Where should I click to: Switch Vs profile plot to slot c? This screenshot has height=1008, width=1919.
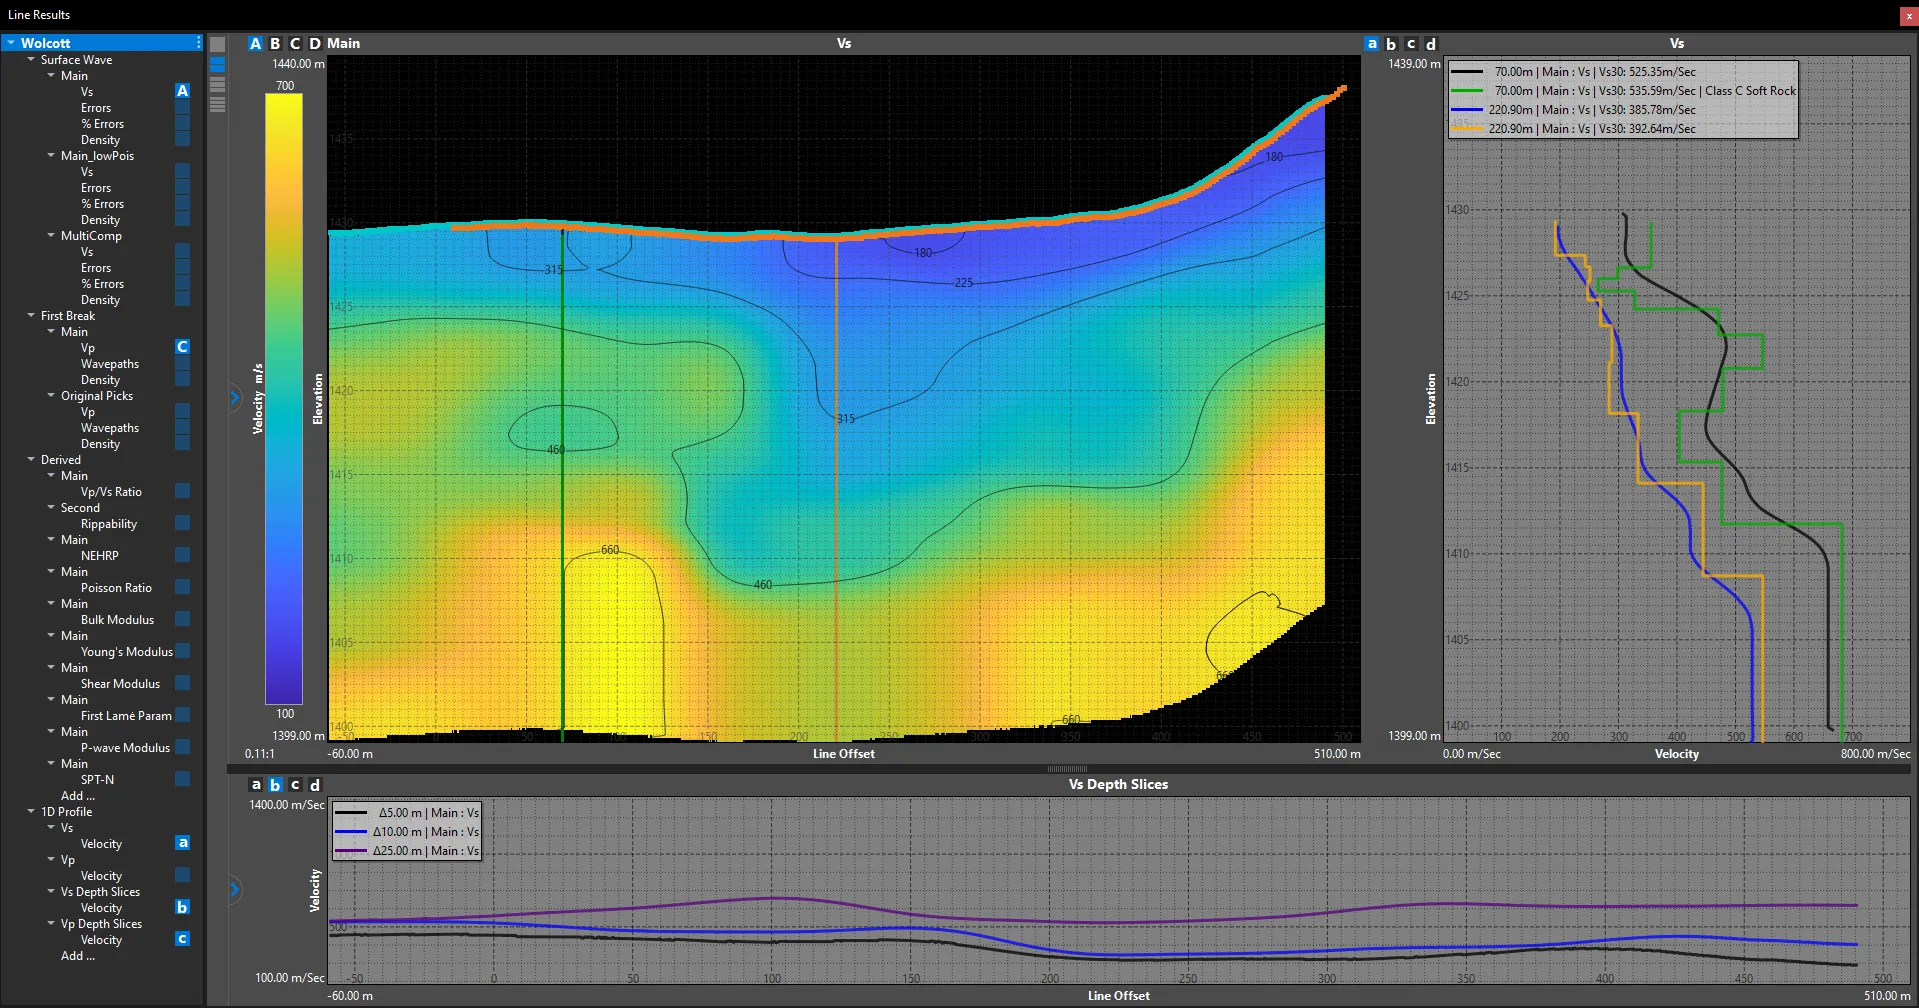1411,43
